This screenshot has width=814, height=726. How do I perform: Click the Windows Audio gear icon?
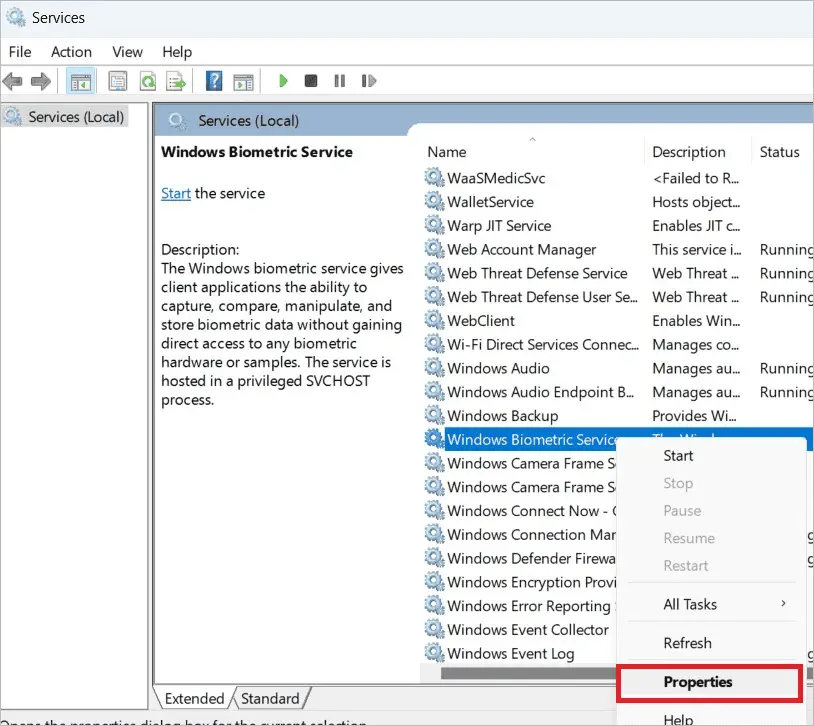[434, 368]
